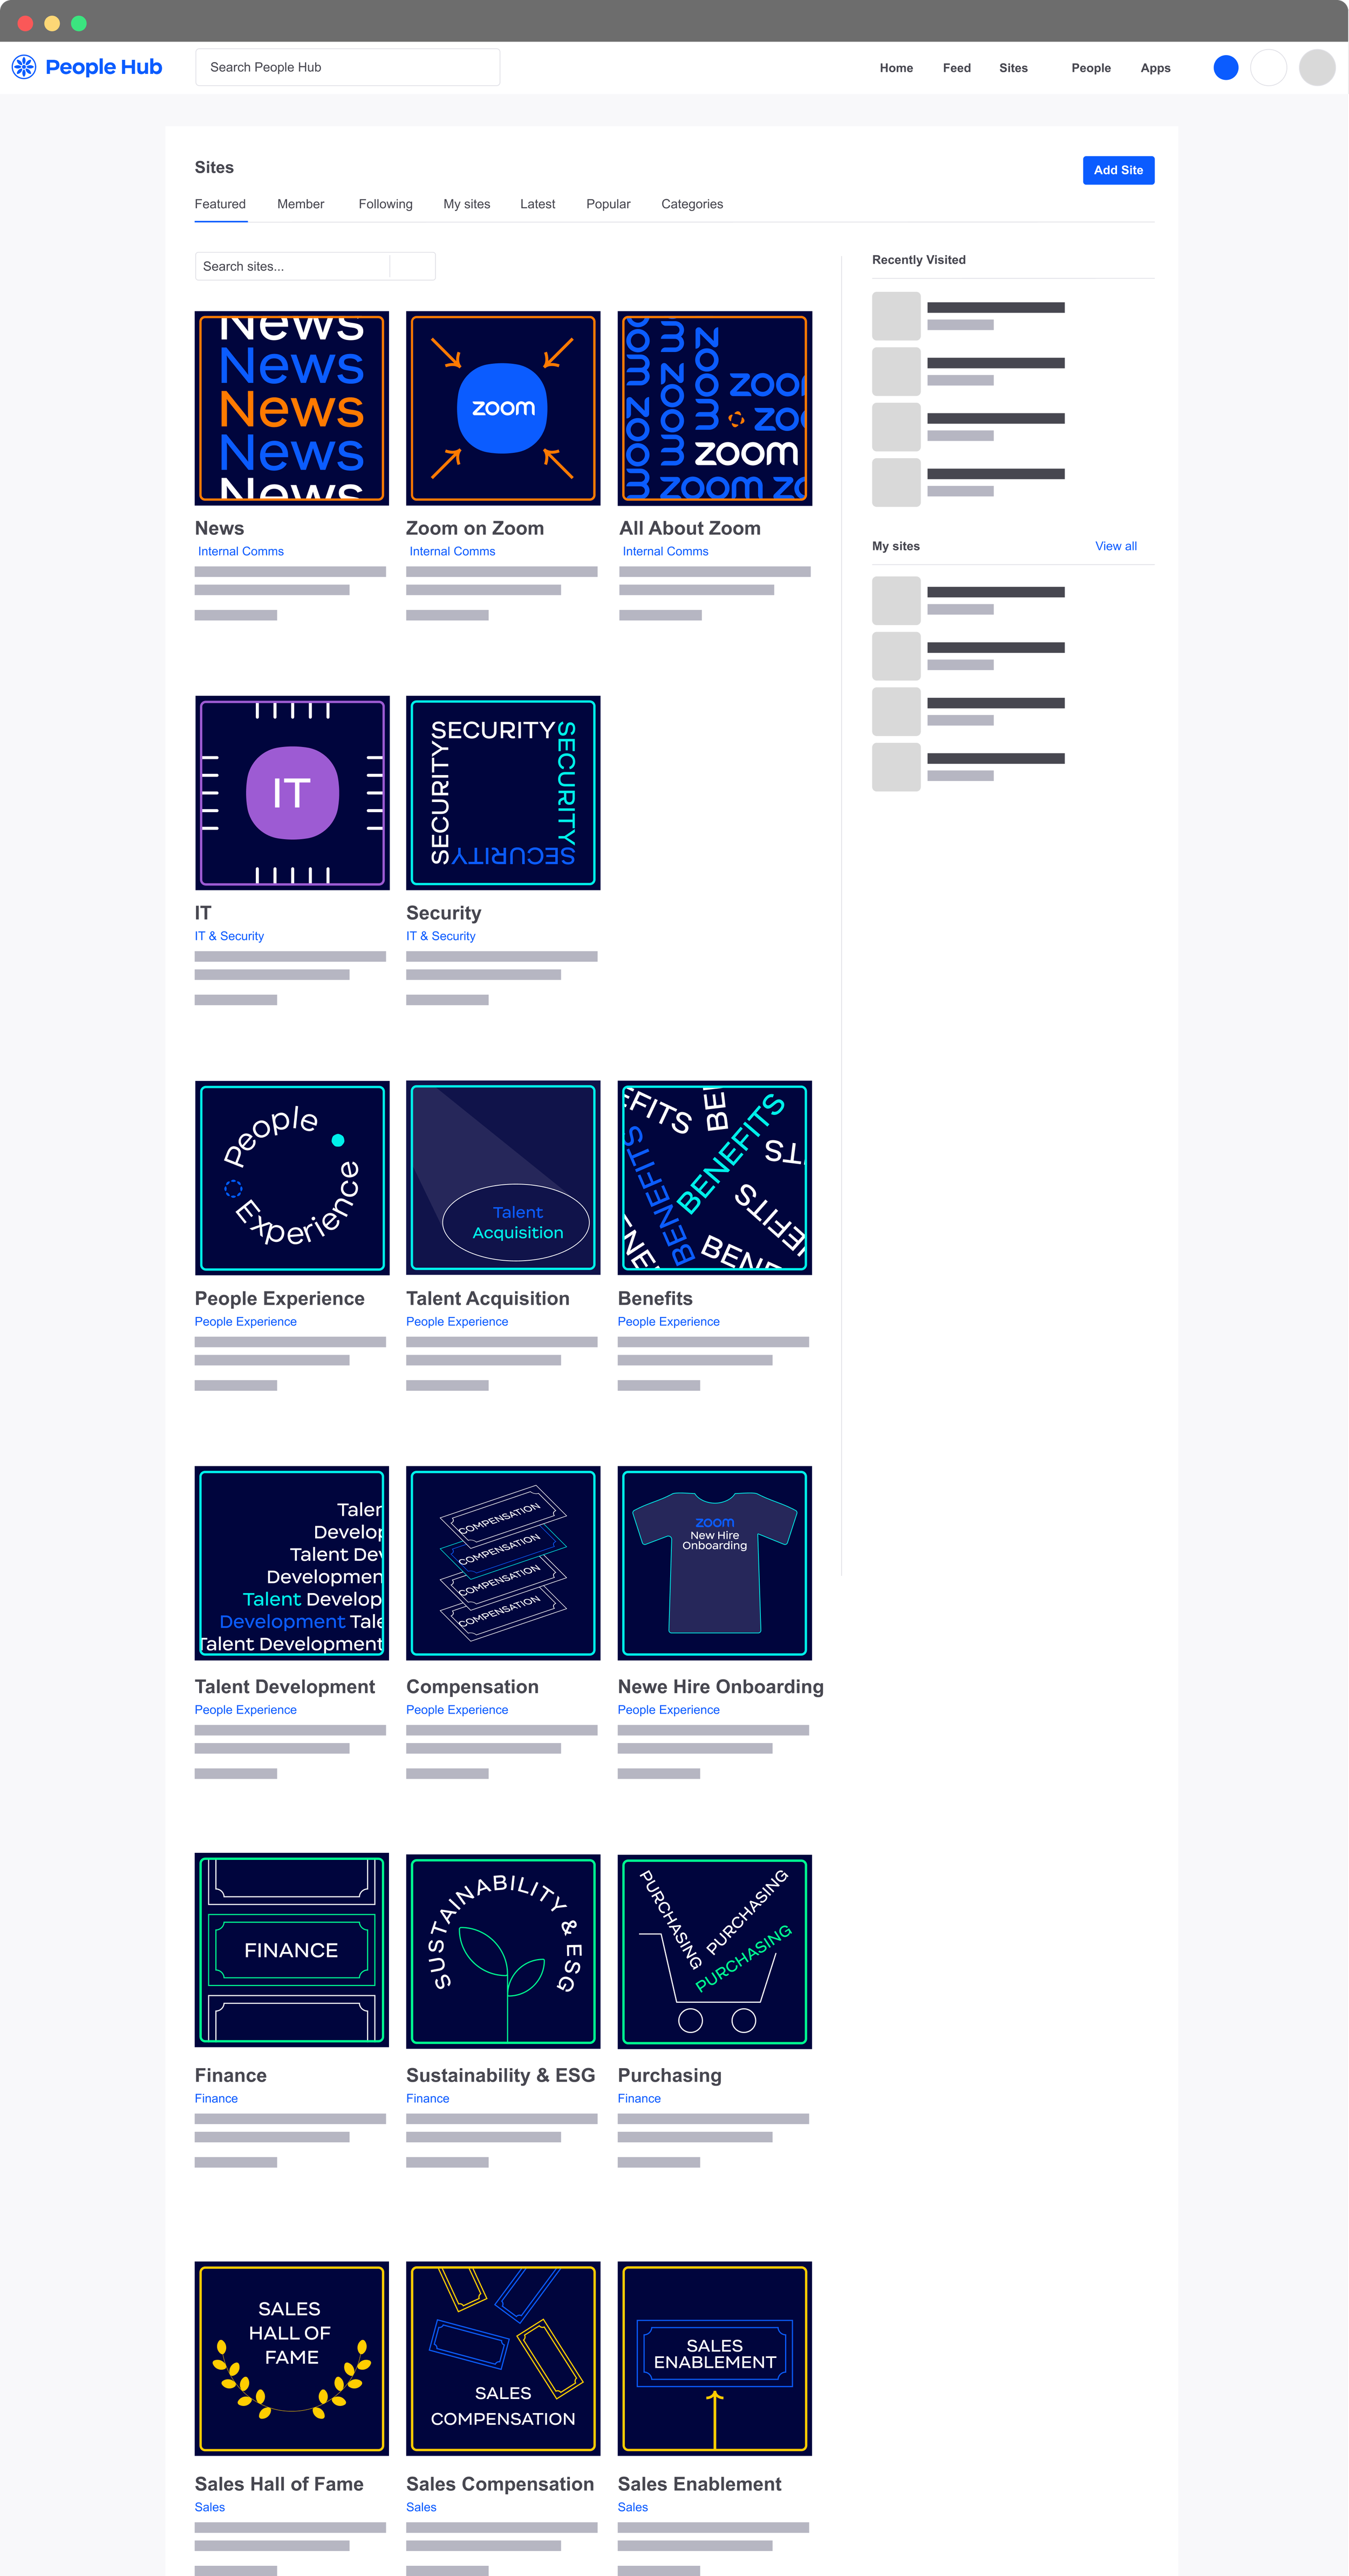Open the Categories tab

pyautogui.click(x=692, y=204)
